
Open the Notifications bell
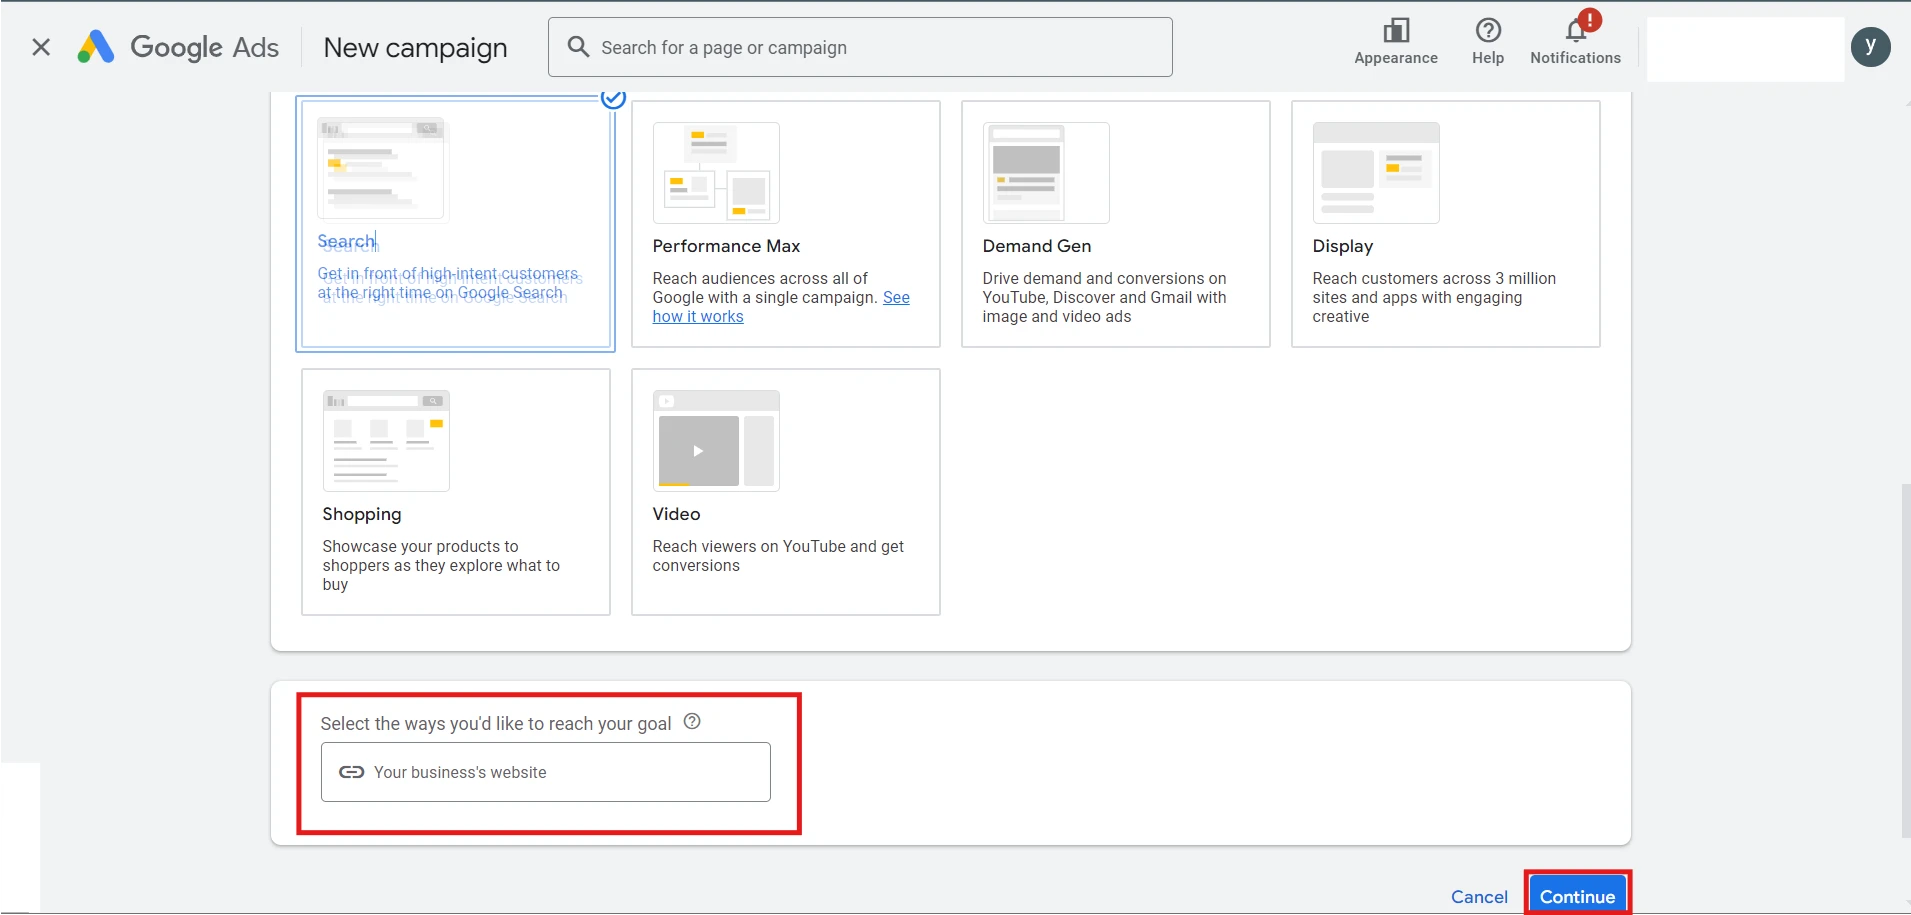click(1575, 40)
